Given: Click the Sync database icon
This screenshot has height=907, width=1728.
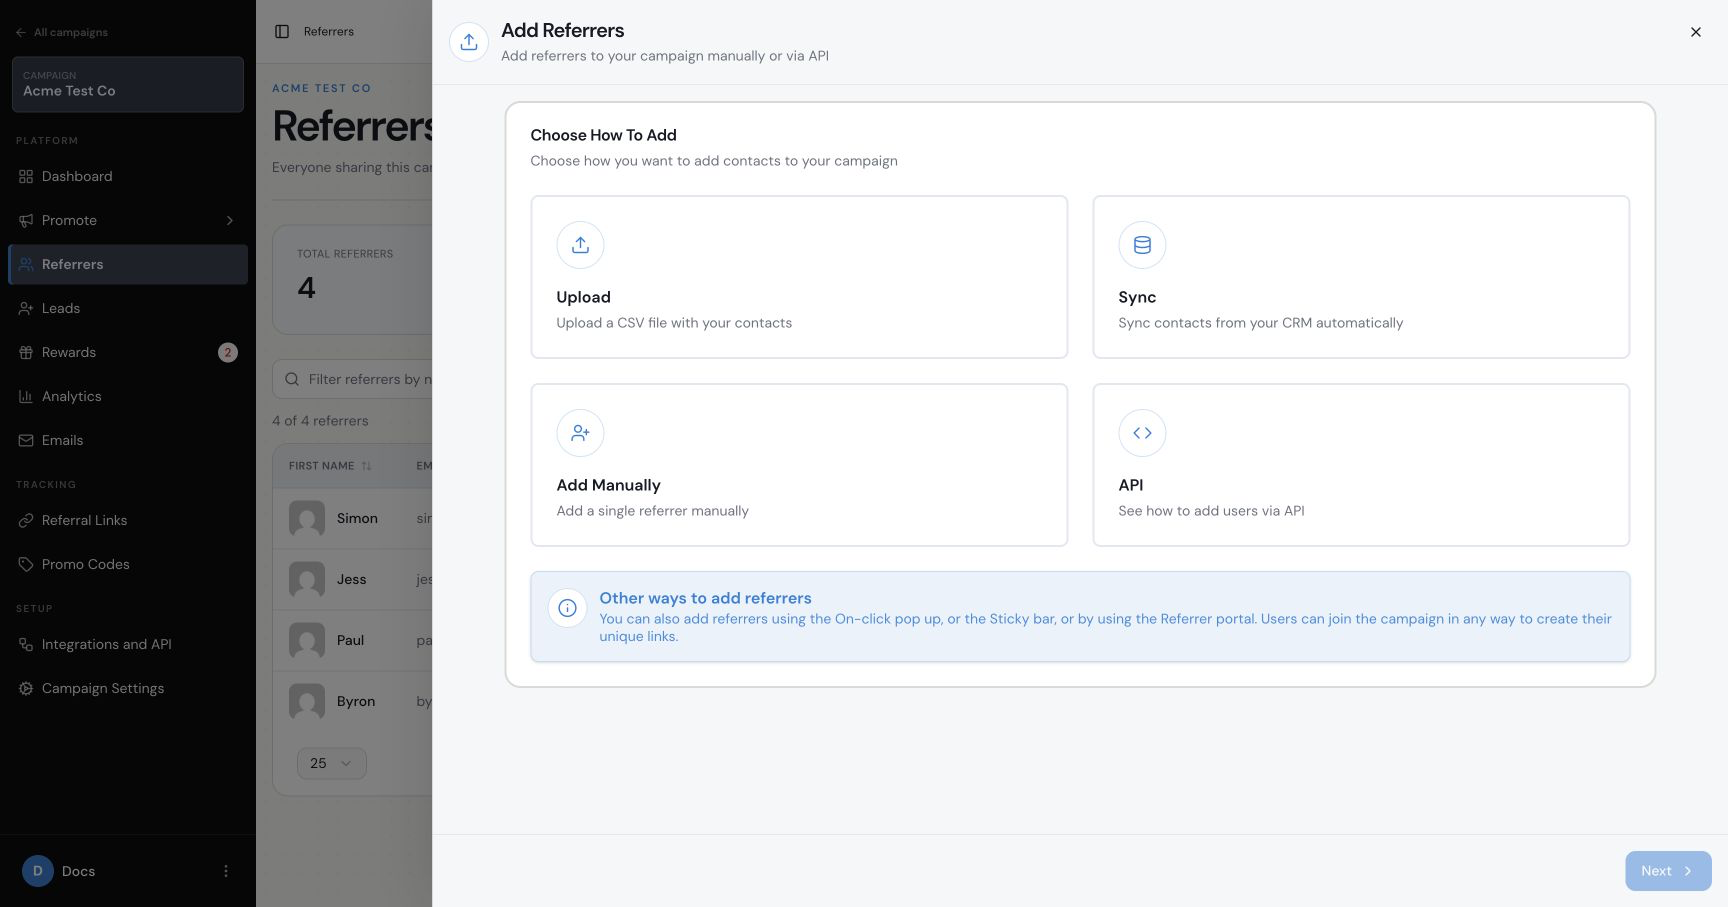Looking at the screenshot, I should [x=1142, y=245].
